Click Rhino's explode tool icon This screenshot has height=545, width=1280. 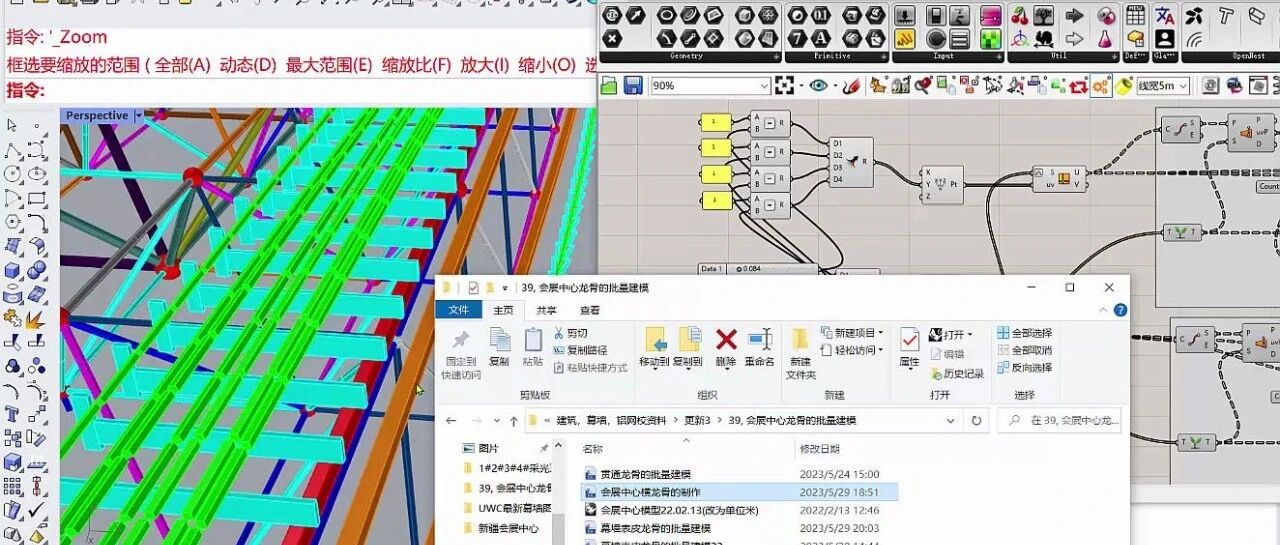(x=36, y=319)
